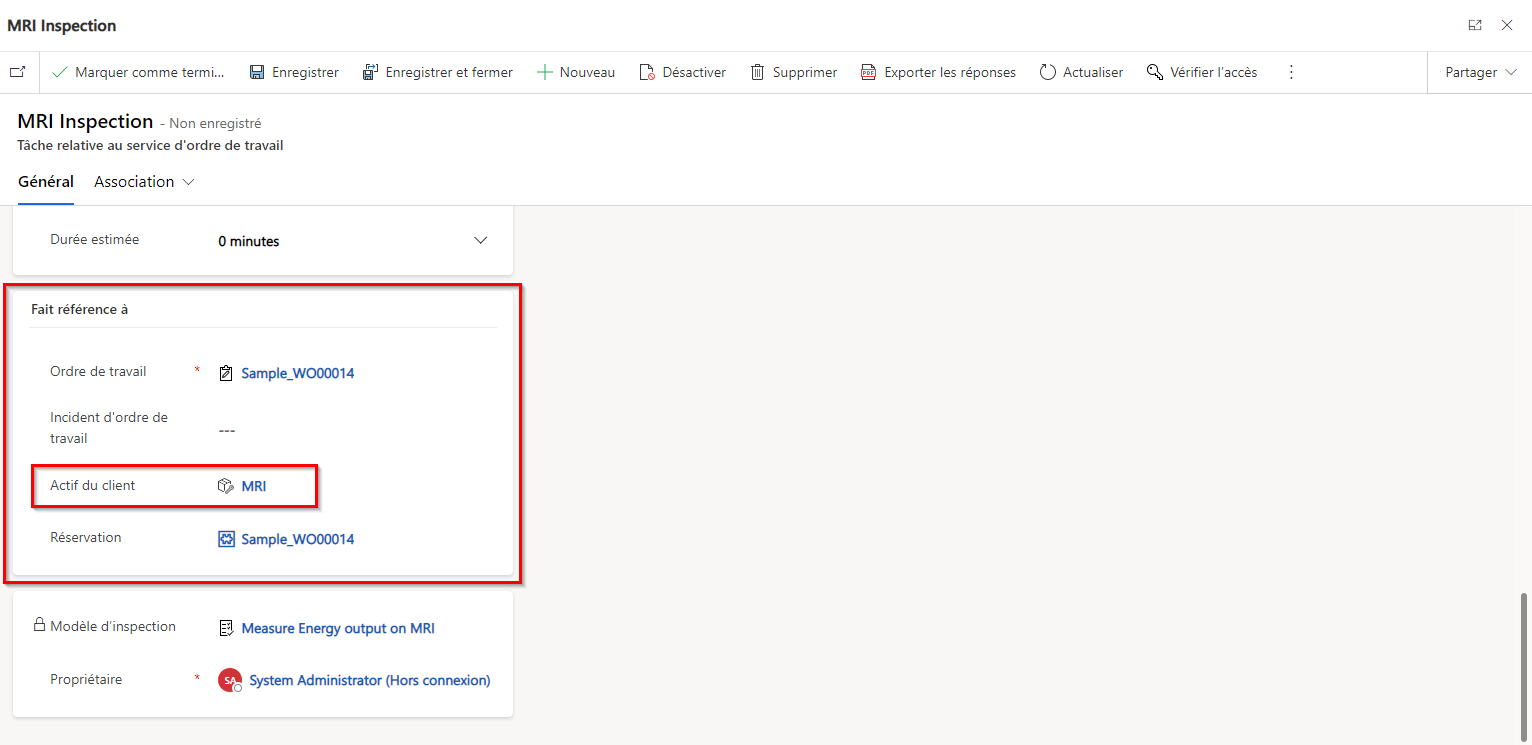This screenshot has height=745, width=1532.
Task: Expand the Association tab chevron
Action: click(189, 181)
